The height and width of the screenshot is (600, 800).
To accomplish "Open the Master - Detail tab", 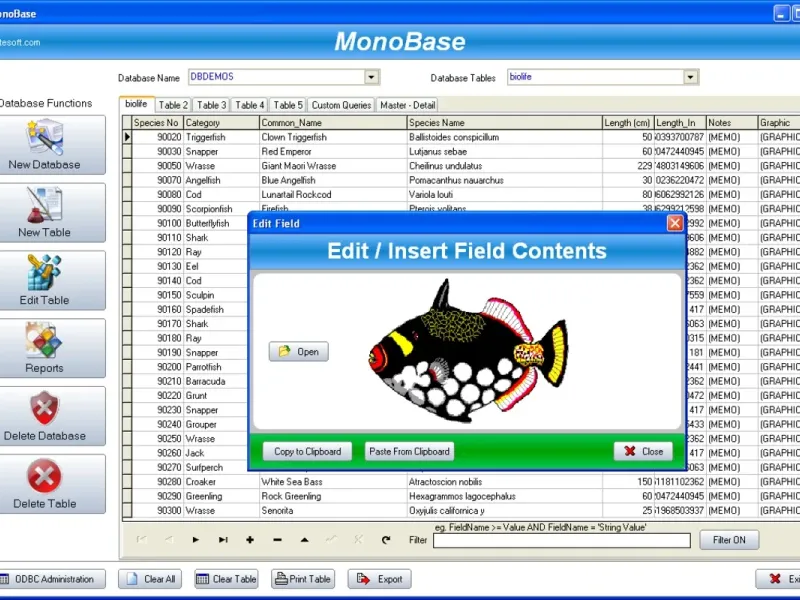I will 407,105.
